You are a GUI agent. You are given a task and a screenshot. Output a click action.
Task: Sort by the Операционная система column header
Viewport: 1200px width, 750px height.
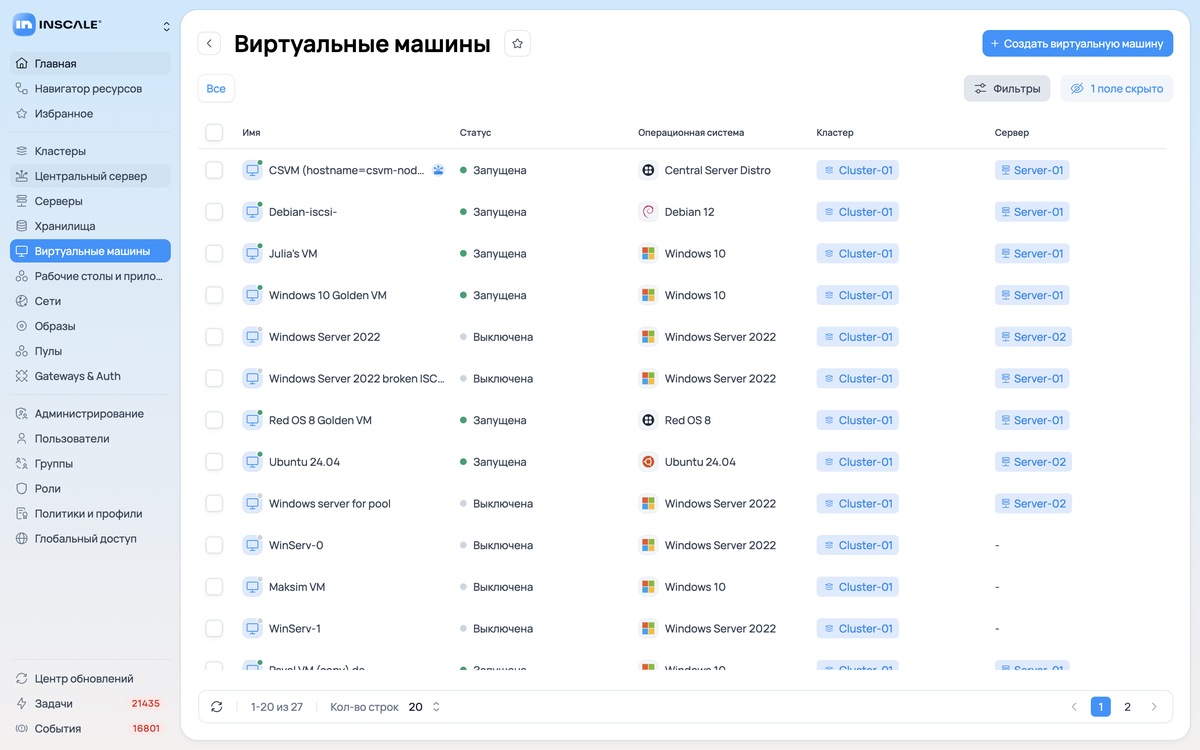[x=691, y=132]
